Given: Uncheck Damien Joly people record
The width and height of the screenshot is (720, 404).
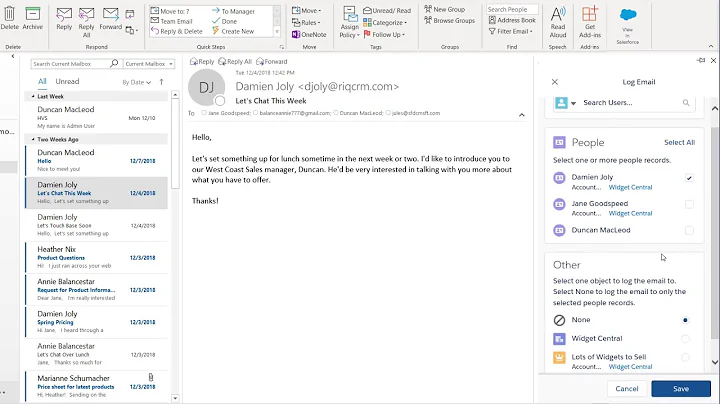Looking at the screenshot, I should [689, 178].
